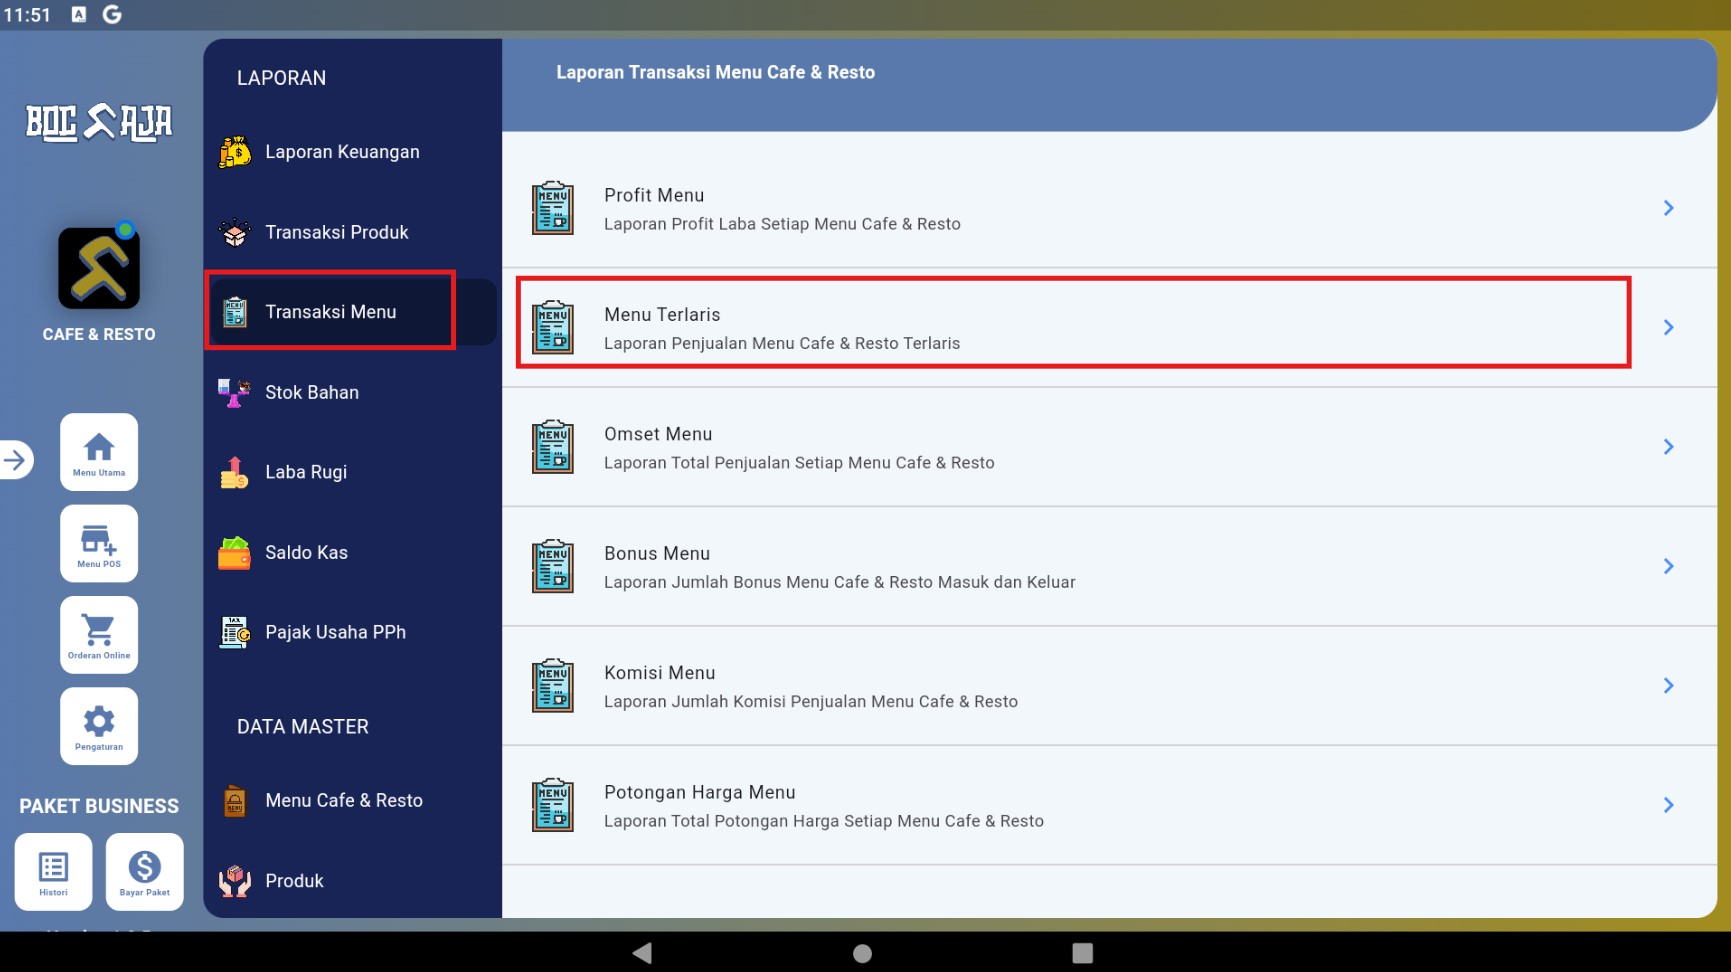Click the Produk hands icon
This screenshot has width=1731, height=972.
[x=235, y=881]
